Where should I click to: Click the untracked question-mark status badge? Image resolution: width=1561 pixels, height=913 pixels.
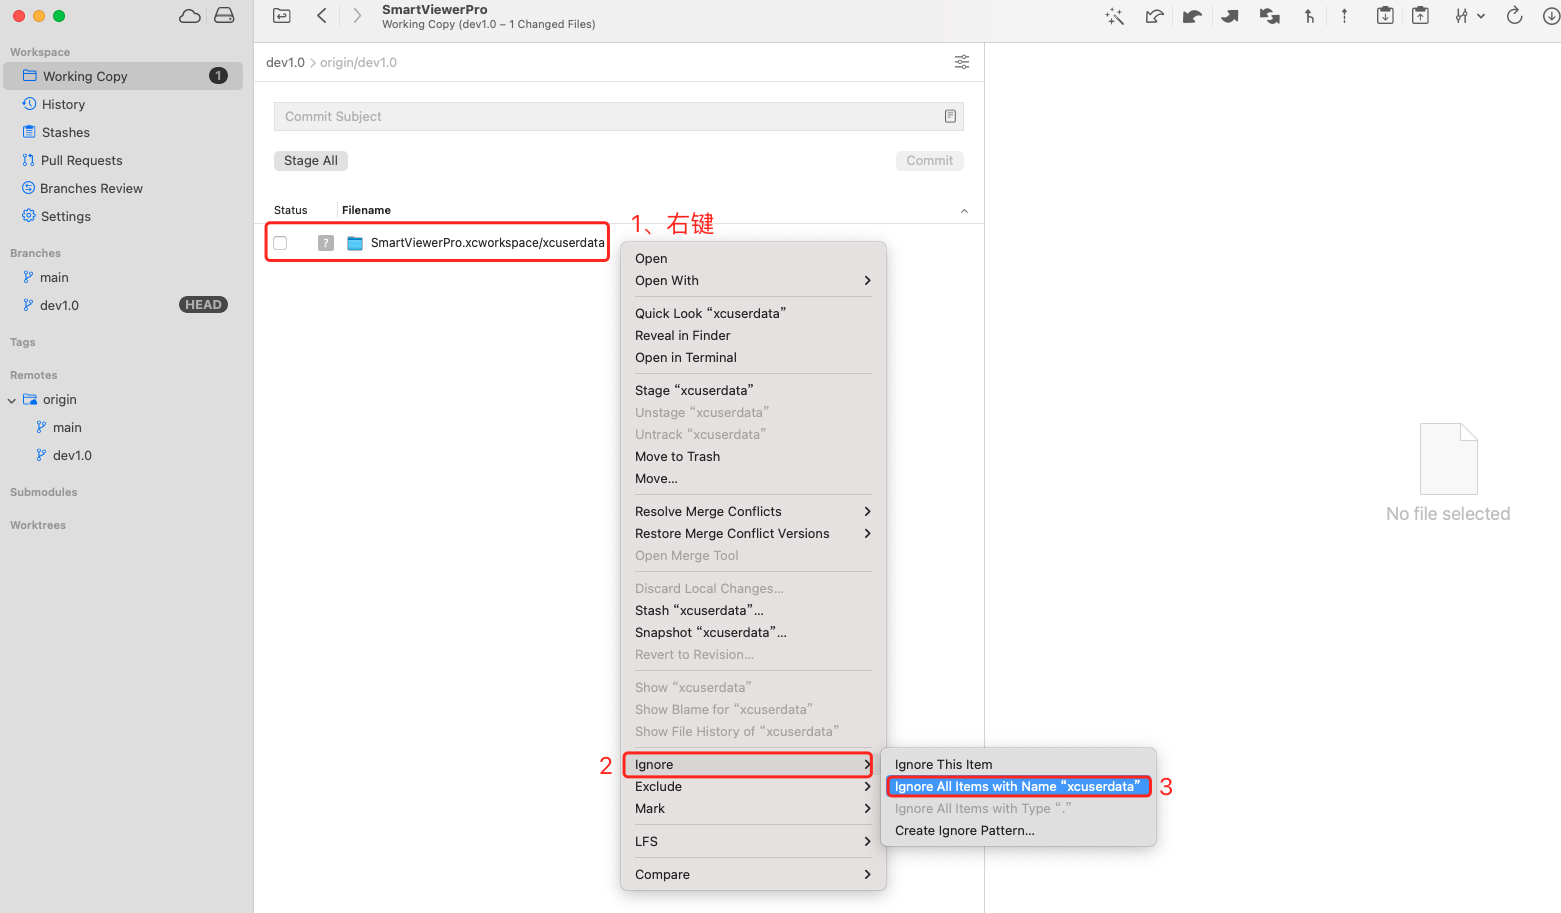tap(326, 243)
